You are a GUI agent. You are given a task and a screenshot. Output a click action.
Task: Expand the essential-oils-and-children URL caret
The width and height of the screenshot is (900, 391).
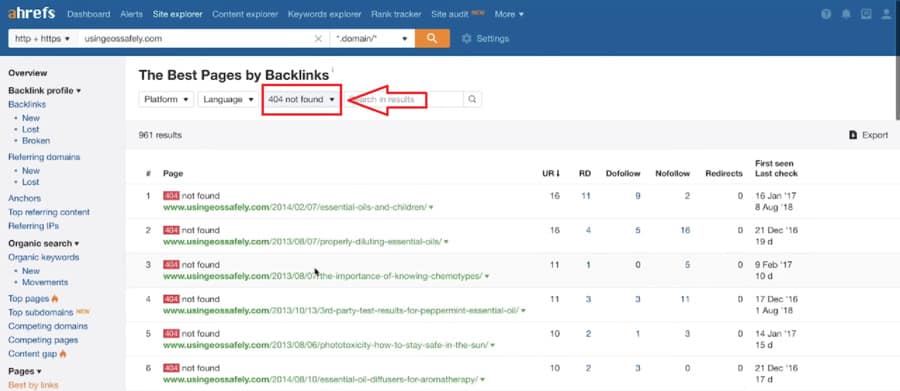point(431,207)
